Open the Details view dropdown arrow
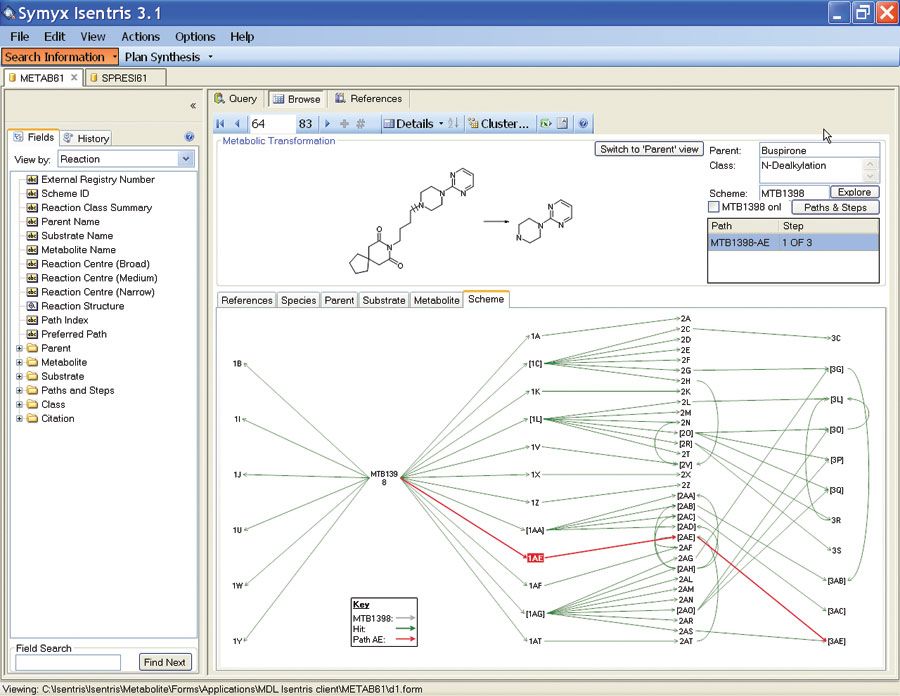This screenshot has height=696, width=900. click(x=441, y=123)
